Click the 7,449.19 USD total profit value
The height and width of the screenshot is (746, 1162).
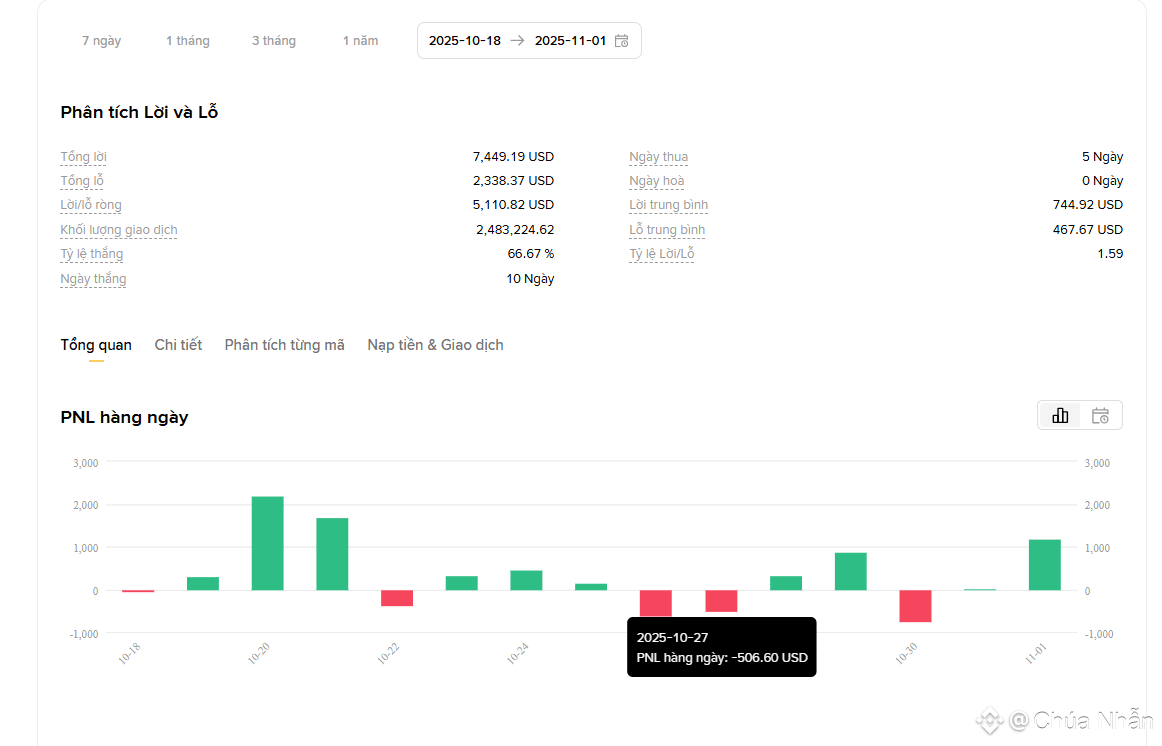[513, 157]
